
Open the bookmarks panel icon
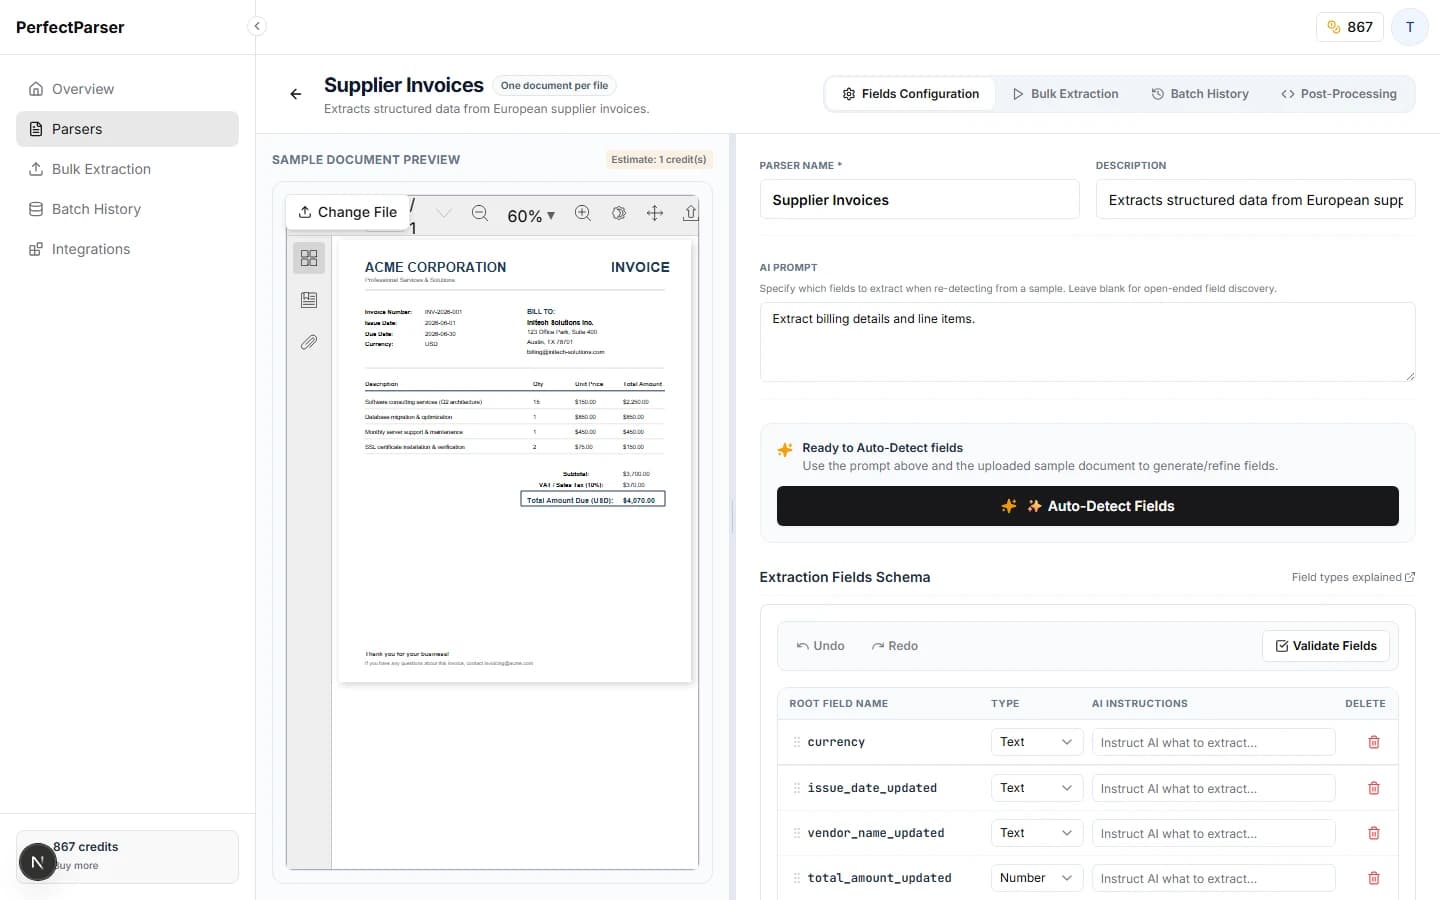pyautogui.click(x=309, y=300)
